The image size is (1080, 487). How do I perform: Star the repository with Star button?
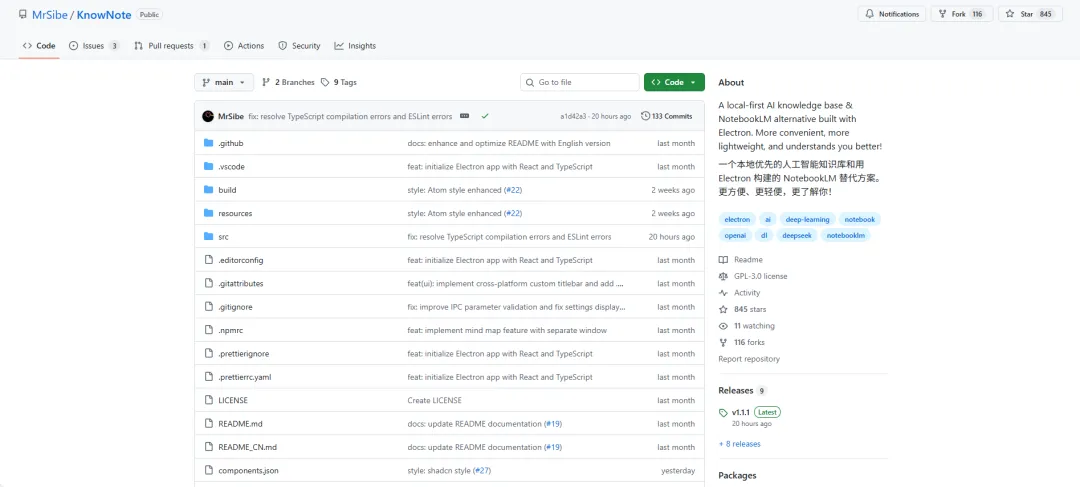1030,14
